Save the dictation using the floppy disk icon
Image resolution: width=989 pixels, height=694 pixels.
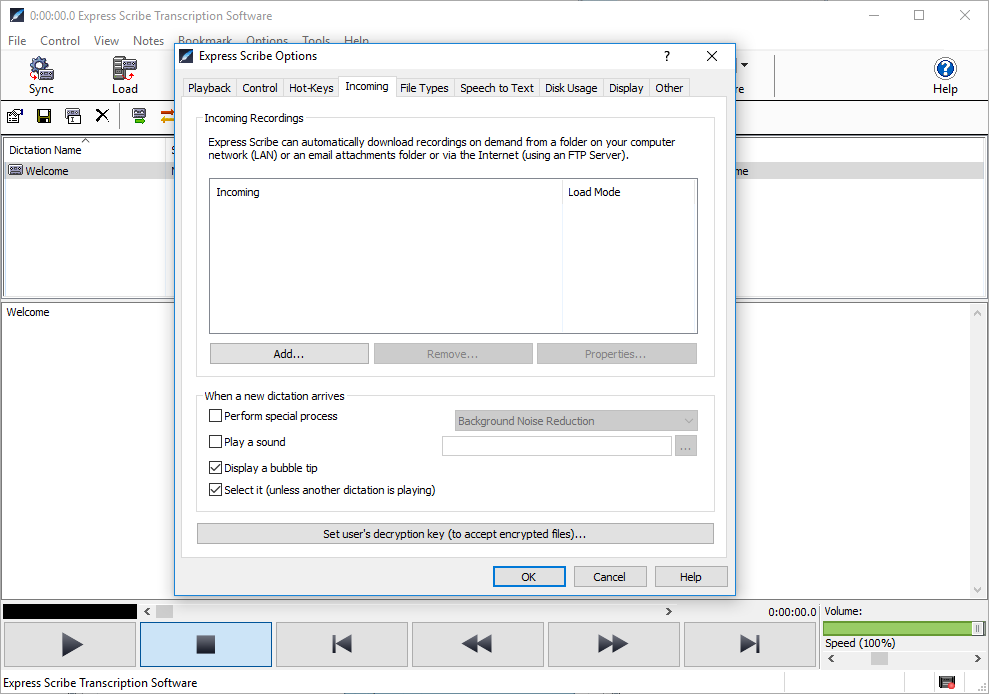(x=44, y=116)
